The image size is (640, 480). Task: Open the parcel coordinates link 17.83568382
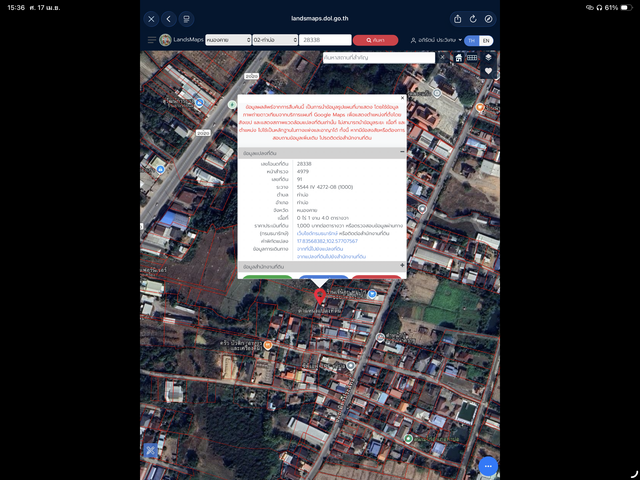click(327, 241)
